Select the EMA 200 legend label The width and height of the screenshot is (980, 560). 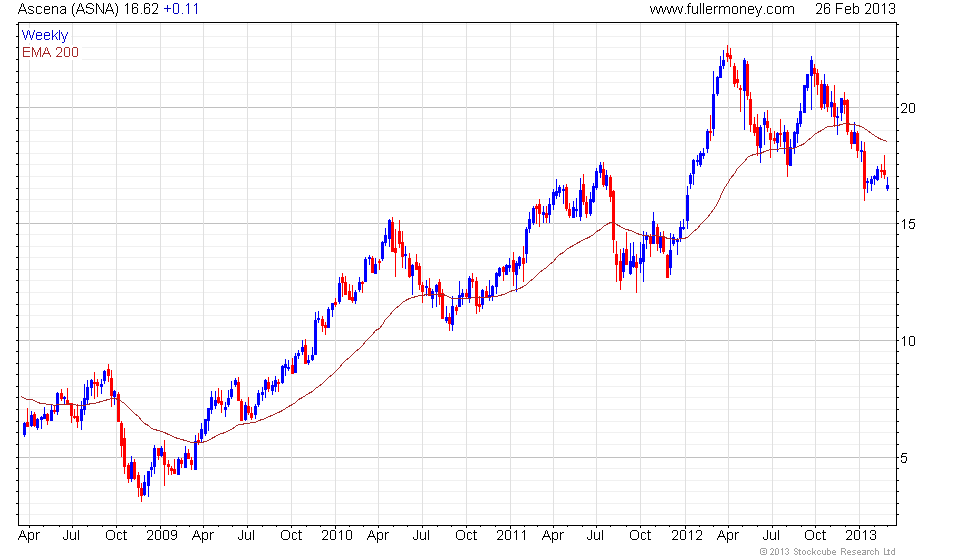point(51,52)
